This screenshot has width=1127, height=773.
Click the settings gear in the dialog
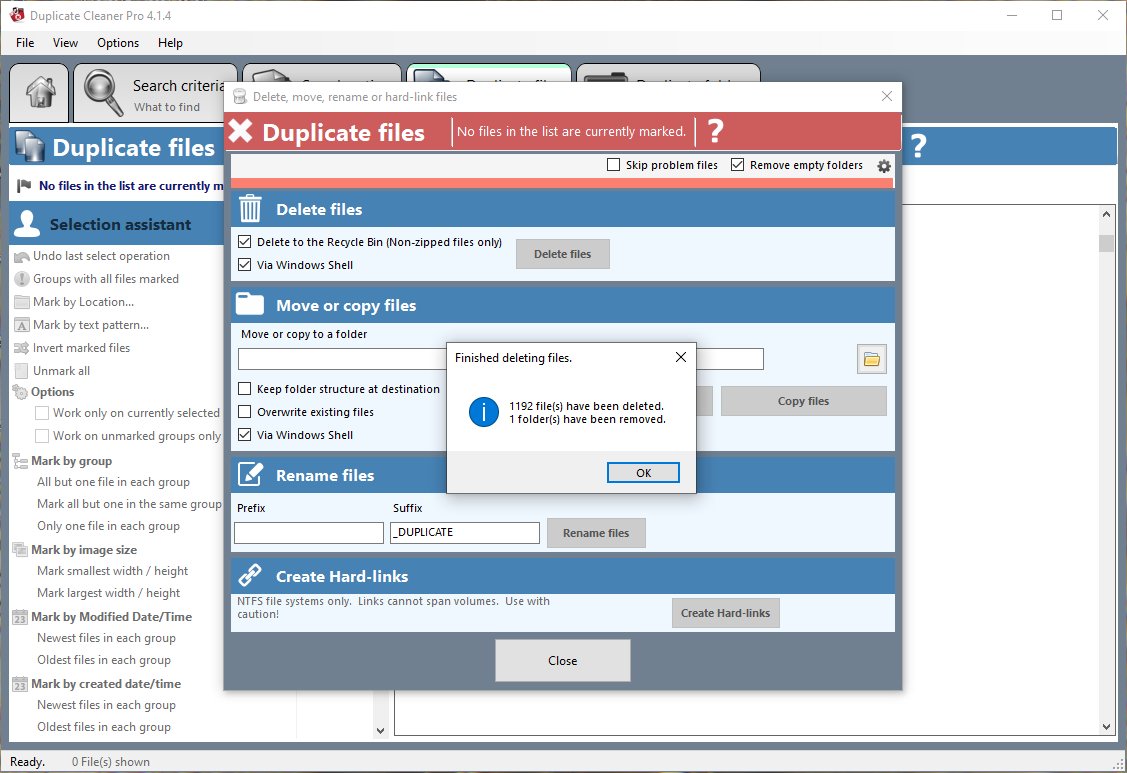coord(883,166)
